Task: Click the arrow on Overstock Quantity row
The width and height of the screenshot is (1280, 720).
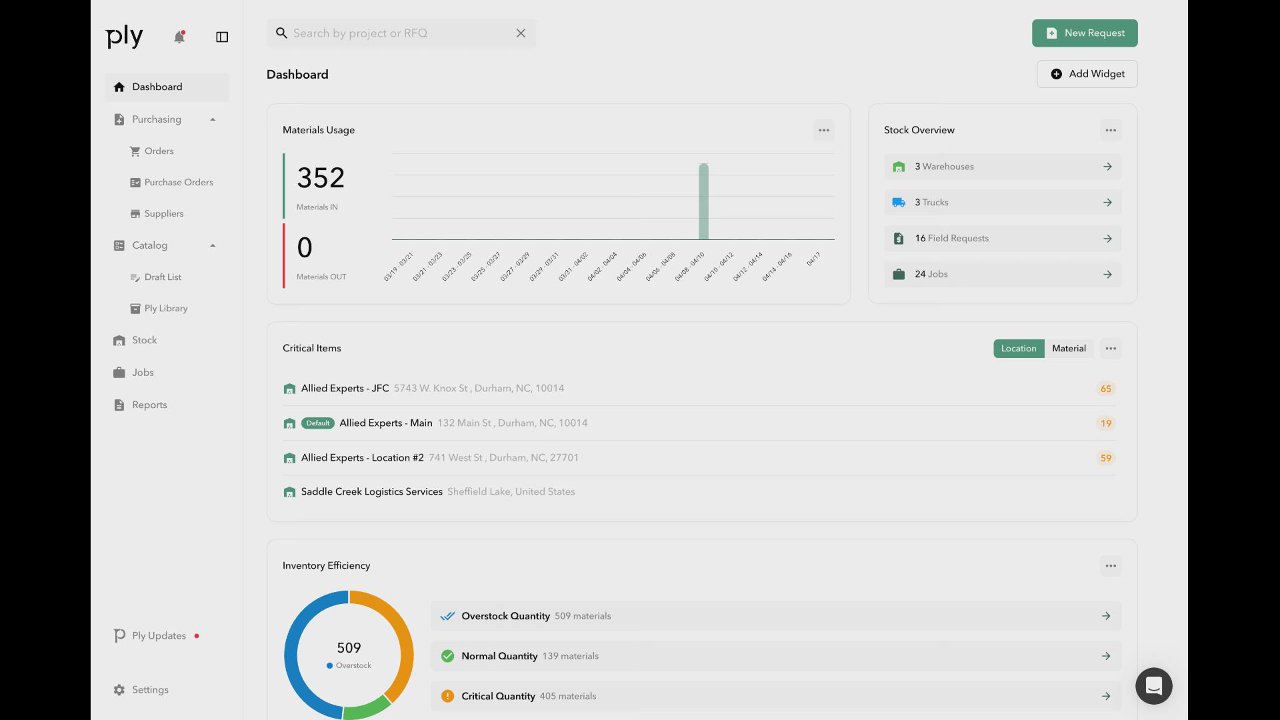Action: (1106, 616)
